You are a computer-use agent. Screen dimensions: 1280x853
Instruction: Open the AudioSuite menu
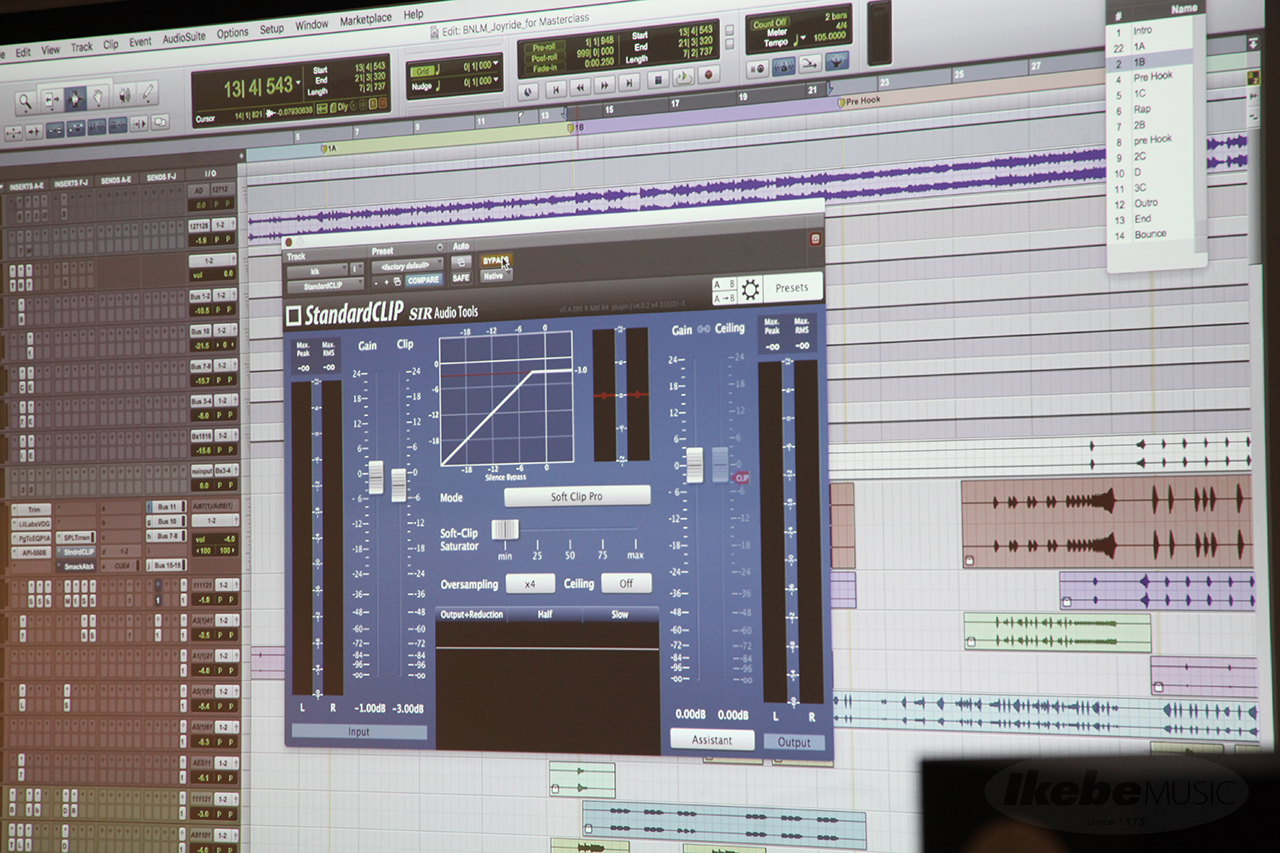[184, 33]
